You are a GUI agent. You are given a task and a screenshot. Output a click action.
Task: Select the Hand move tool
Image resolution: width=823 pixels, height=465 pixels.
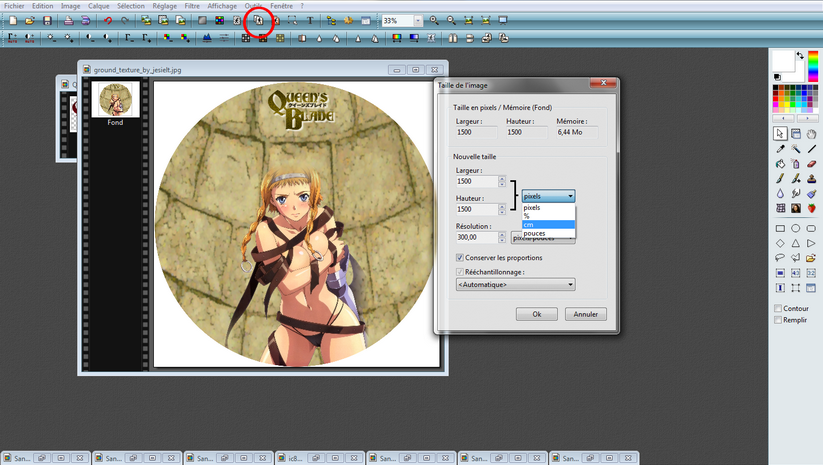(x=811, y=133)
